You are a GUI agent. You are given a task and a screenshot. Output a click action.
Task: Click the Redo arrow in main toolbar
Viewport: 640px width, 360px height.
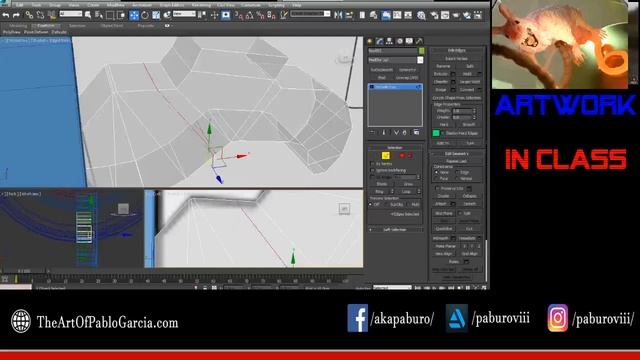pos(16,16)
